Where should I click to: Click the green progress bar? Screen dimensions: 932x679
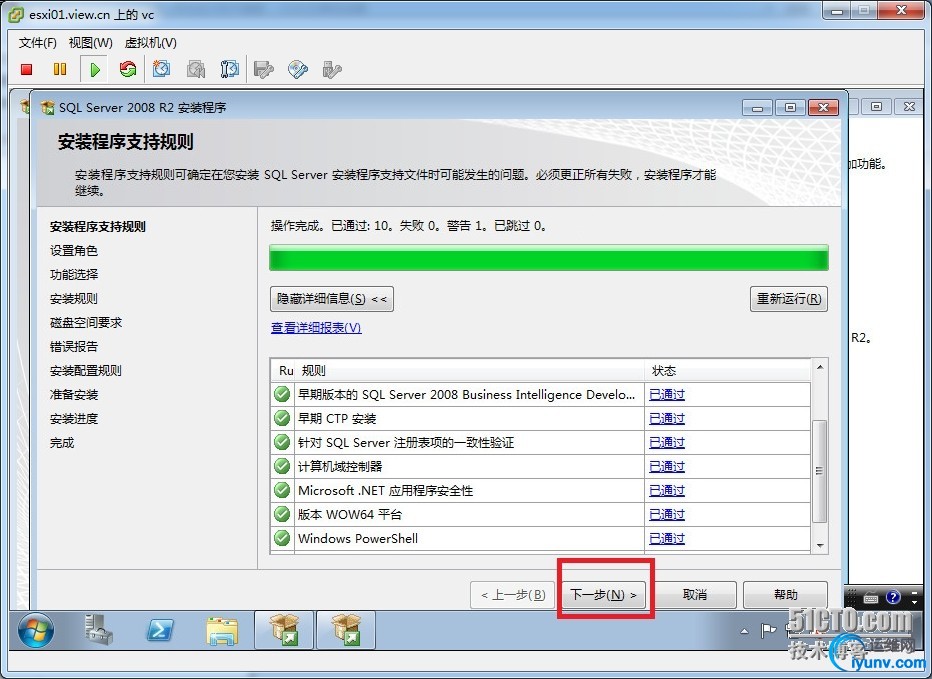[x=549, y=258]
